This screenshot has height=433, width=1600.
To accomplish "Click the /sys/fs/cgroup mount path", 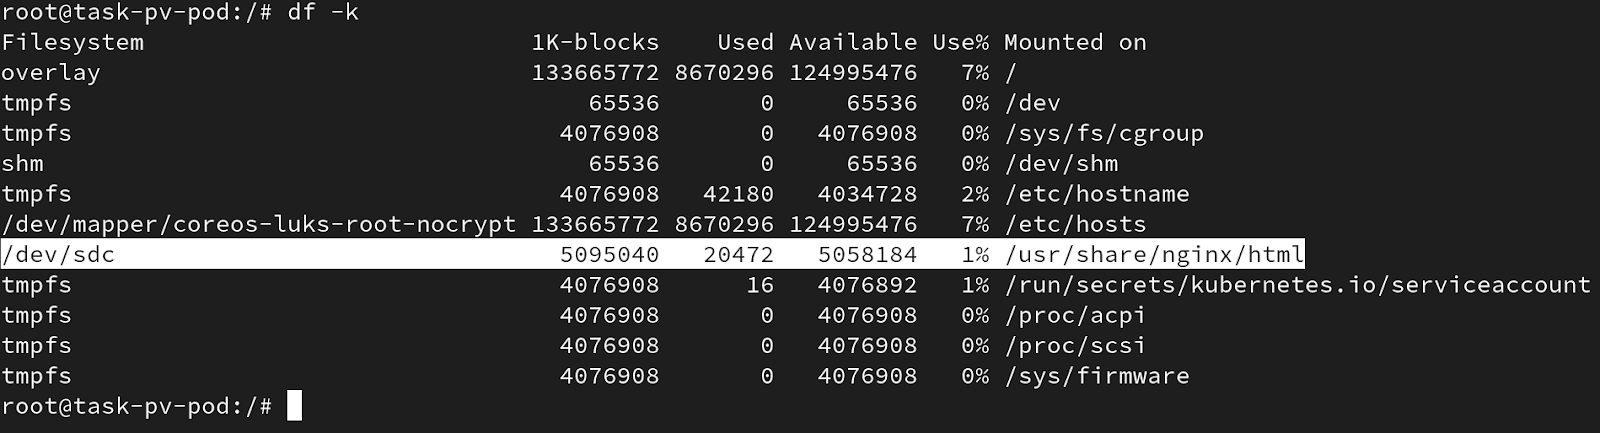I will pyautogui.click(x=1104, y=133).
